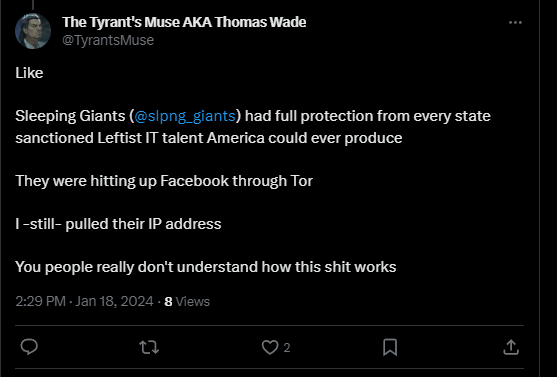Click the 'hitting up Facebook through Tor' line
This screenshot has width=557, height=377.
click(x=164, y=181)
